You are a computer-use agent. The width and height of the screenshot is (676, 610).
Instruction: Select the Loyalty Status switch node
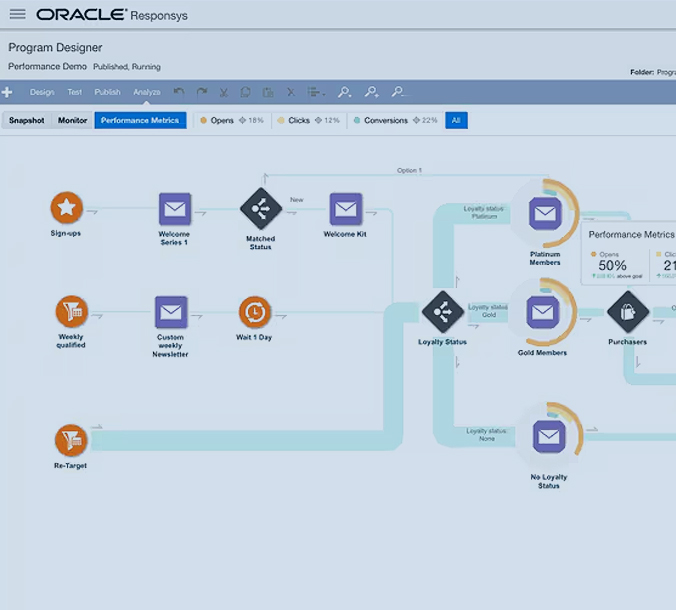[442, 311]
